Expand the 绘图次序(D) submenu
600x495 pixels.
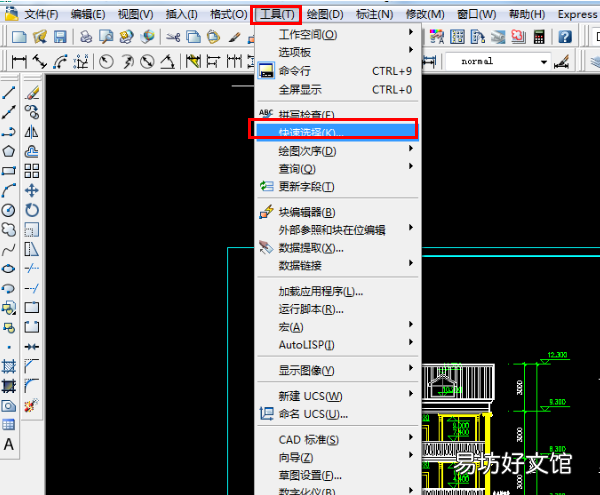(337, 151)
